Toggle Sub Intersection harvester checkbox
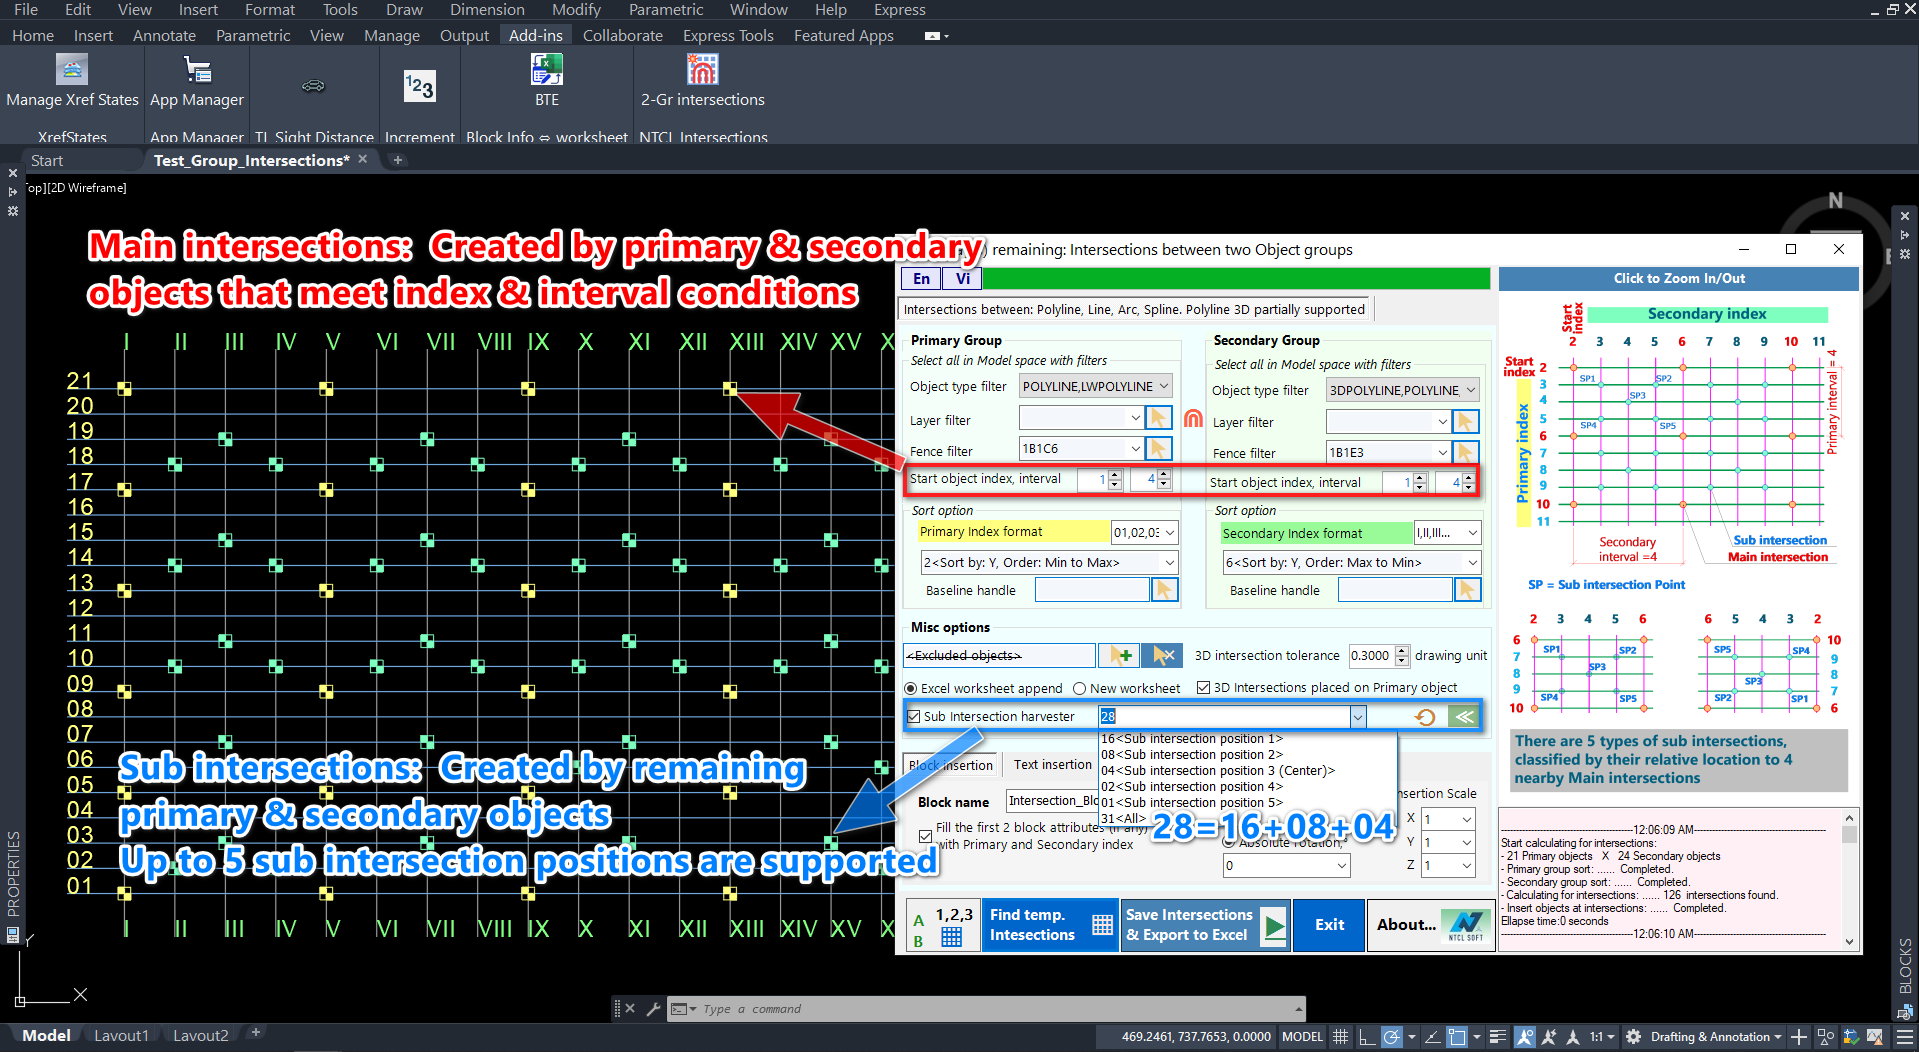The height and width of the screenshot is (1052, 1919). 913,716
